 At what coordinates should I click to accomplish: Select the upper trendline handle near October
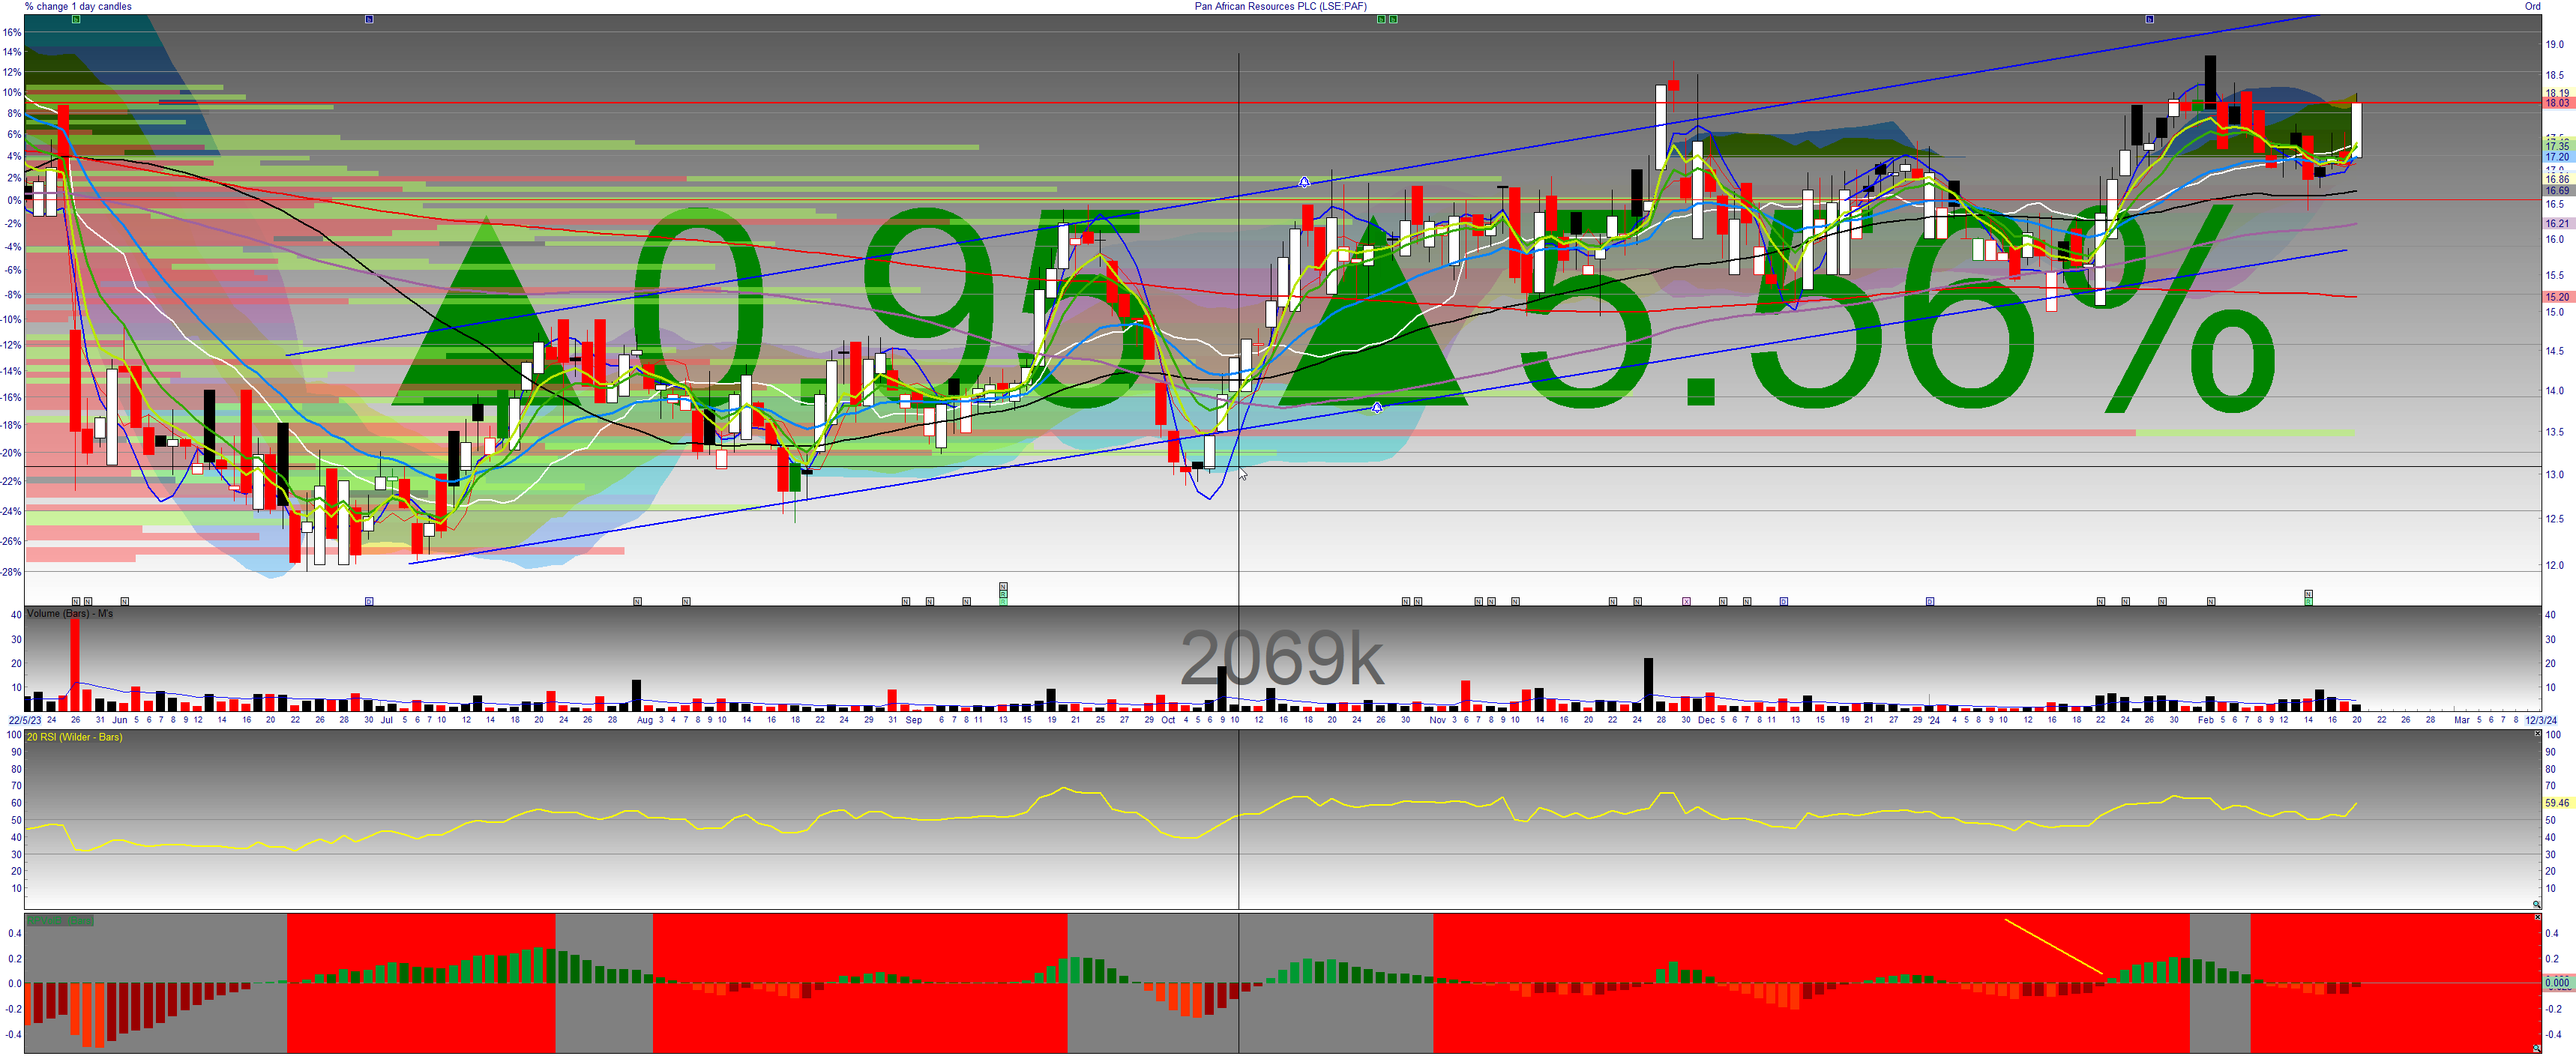[x=1304, y=182]
